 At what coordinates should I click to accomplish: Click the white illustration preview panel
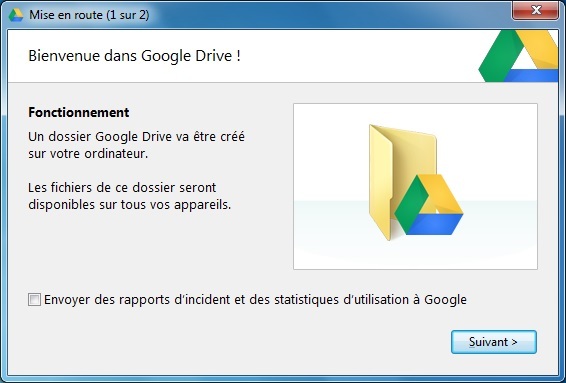pos(415,186)
